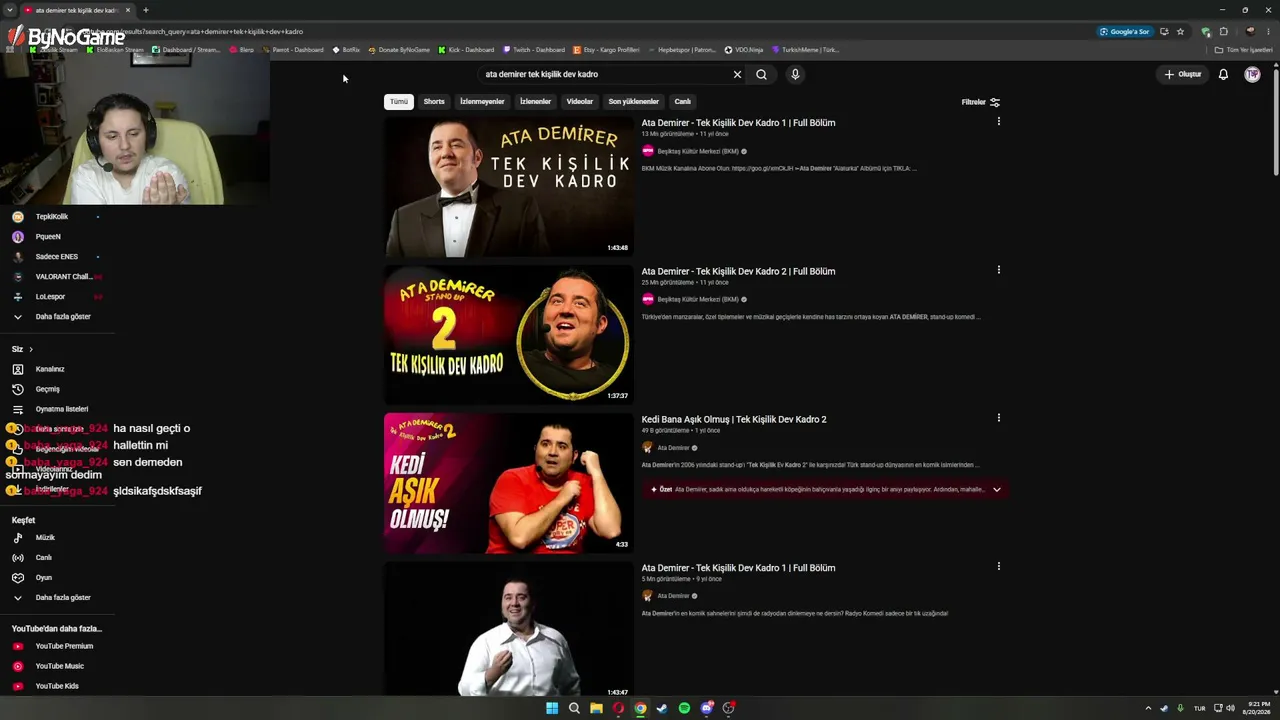This screenshot has width=1280, height=720.
Task: Open the PqueeN subscription
Action: coord(48,237)
